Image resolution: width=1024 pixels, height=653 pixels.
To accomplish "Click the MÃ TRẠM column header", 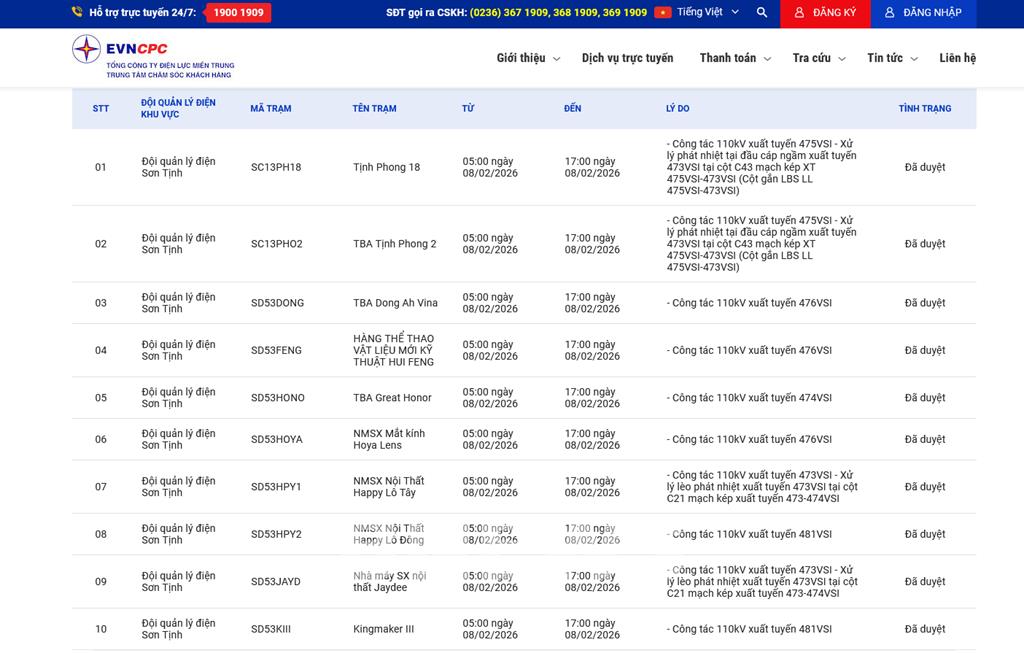I will pos(270,108).
